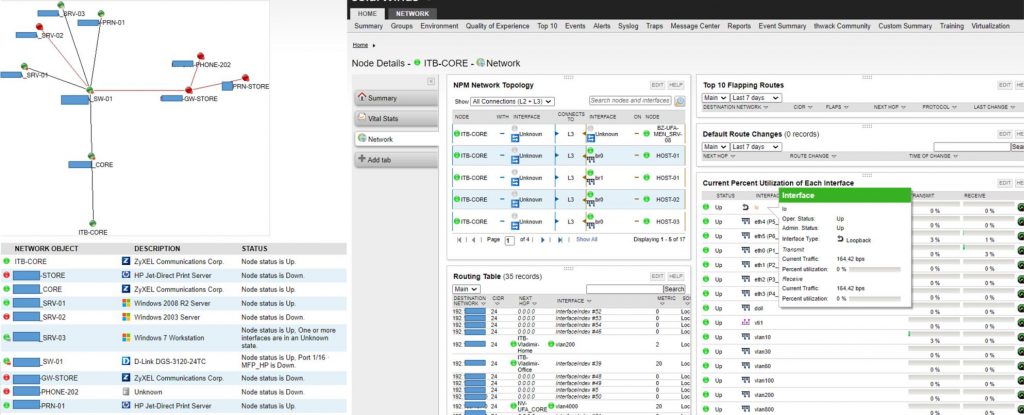This screenshot has width=1024, height=415.
Task: Open the Top 10 menu item
Action: click(x=547, y=26)
